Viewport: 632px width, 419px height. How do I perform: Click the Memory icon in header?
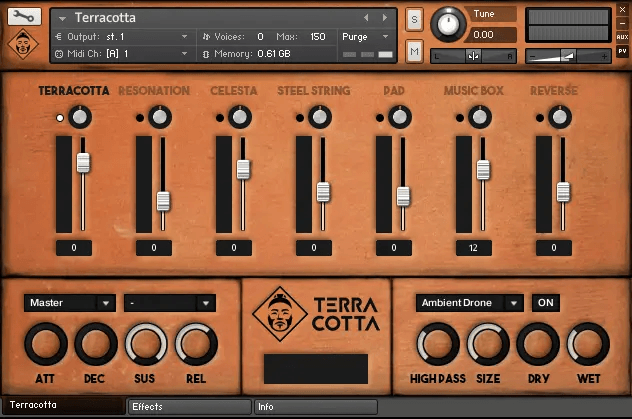[206, 54]
